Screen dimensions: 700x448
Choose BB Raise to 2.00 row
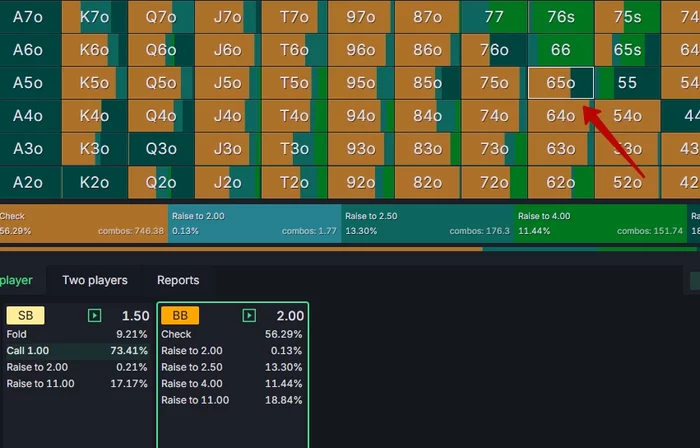[x=232, y=351]
